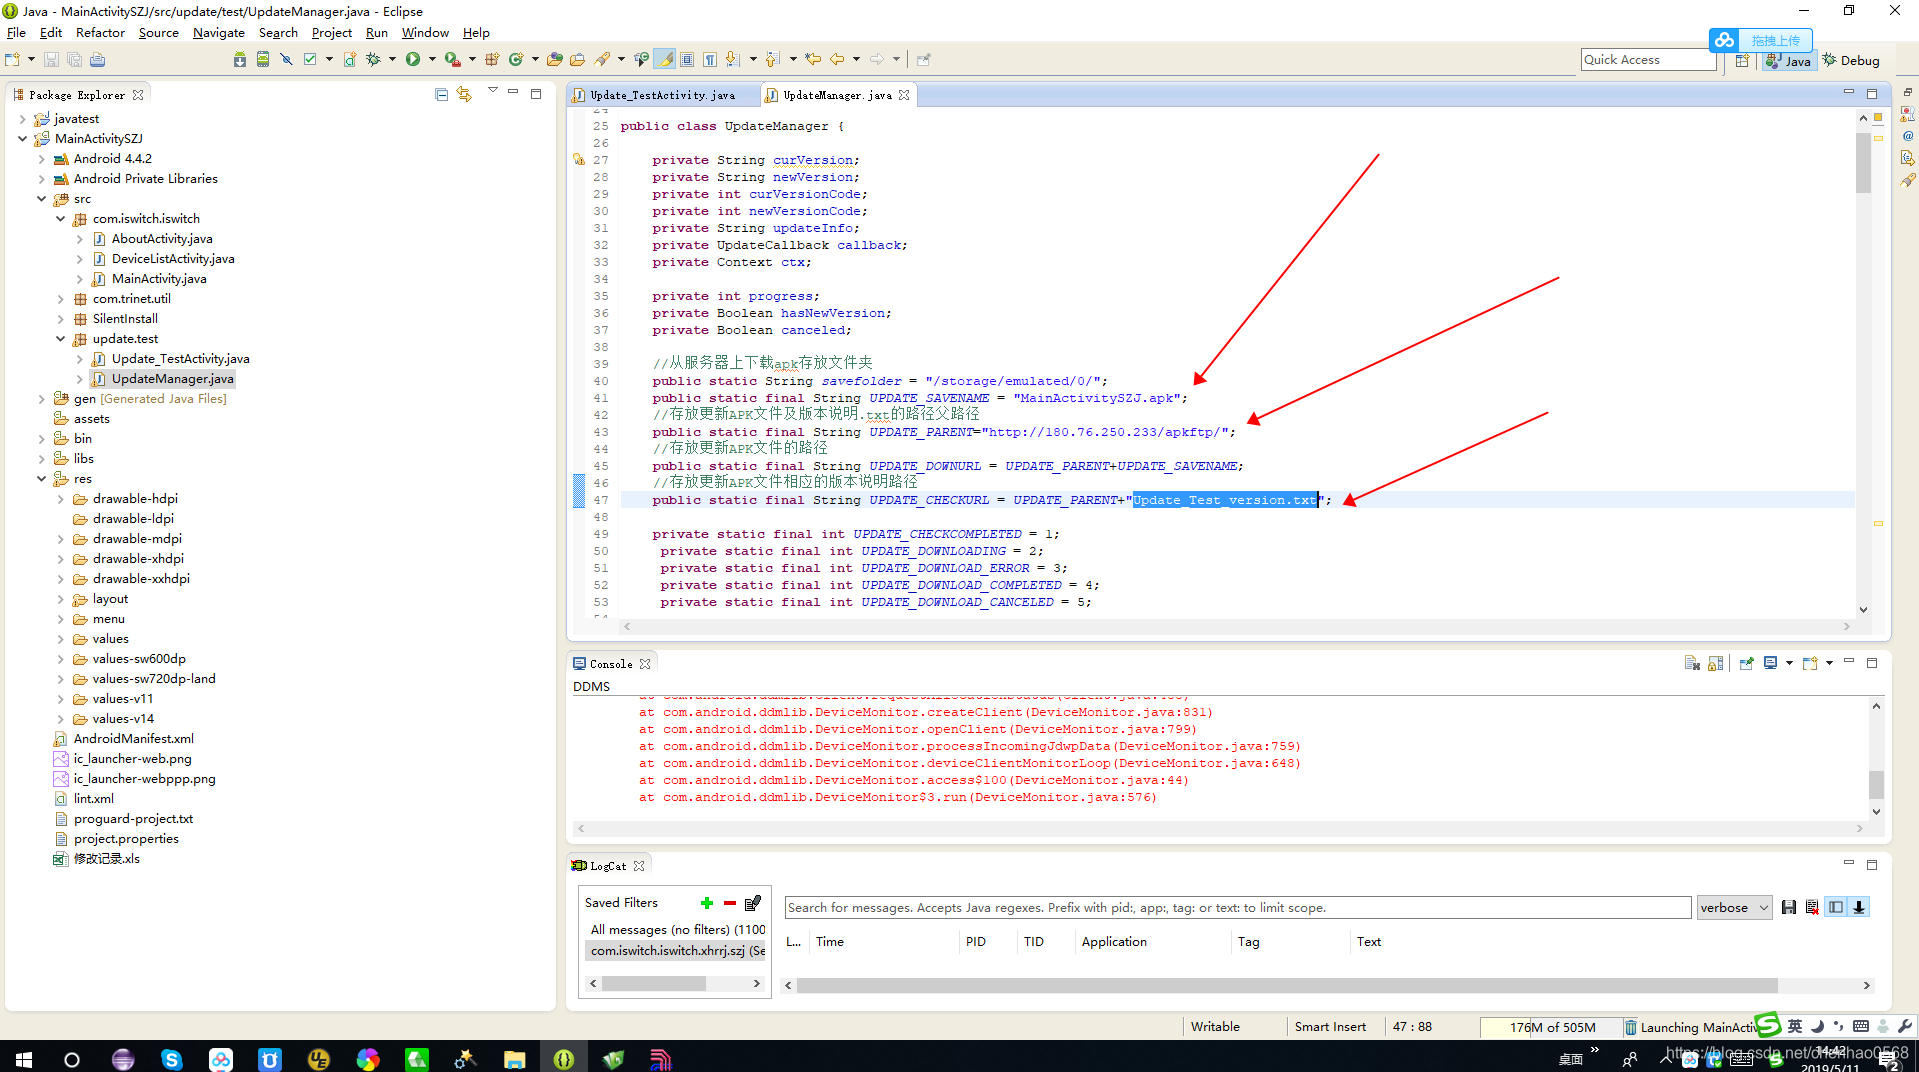Open the Android SDK Manager
Screen dimensions: 1919x1072
[x=240, y=60]
